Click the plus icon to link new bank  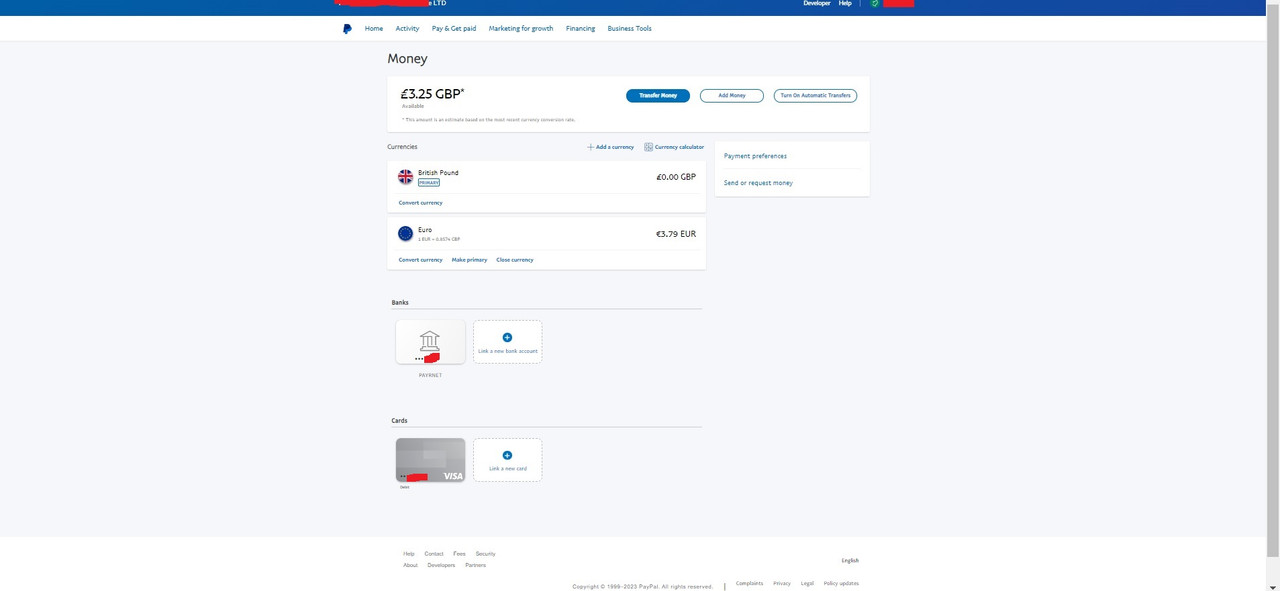point(507,338)
